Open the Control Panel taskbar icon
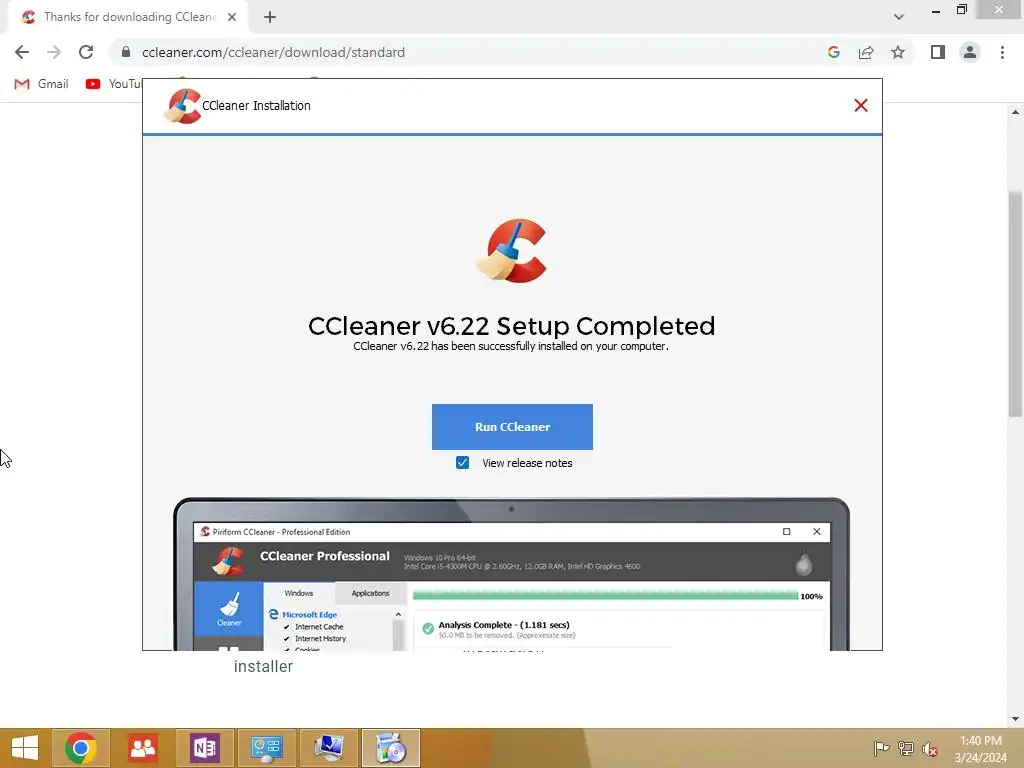1024x768 pixels. pyautogui.click(x=266, y=748)
